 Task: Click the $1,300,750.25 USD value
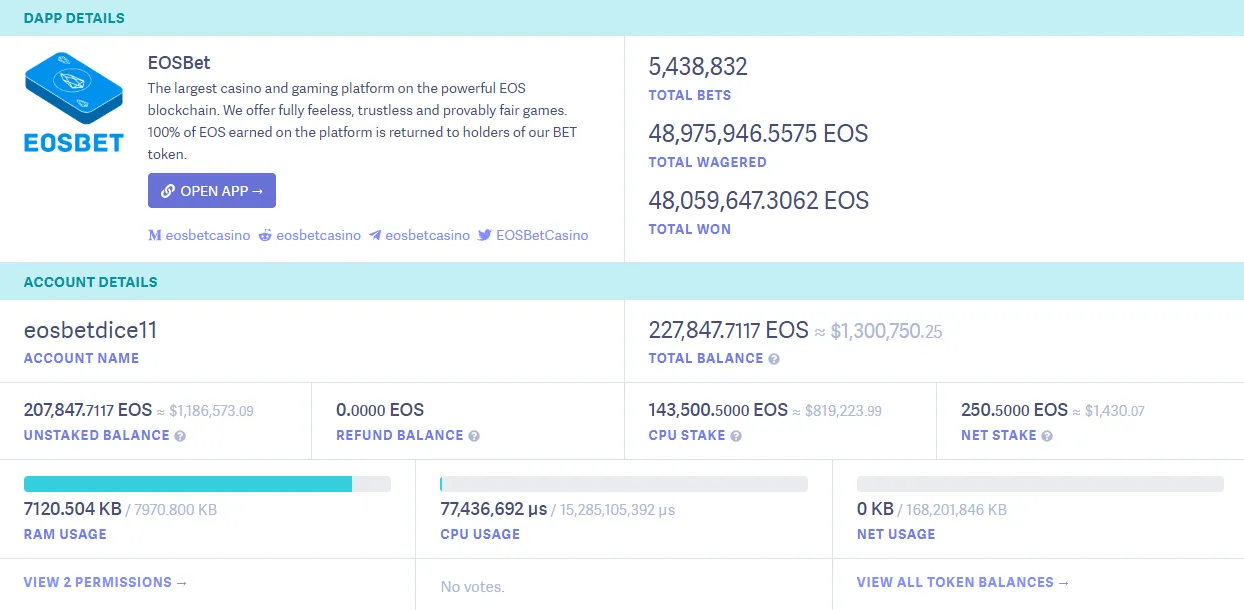[886, 332]
